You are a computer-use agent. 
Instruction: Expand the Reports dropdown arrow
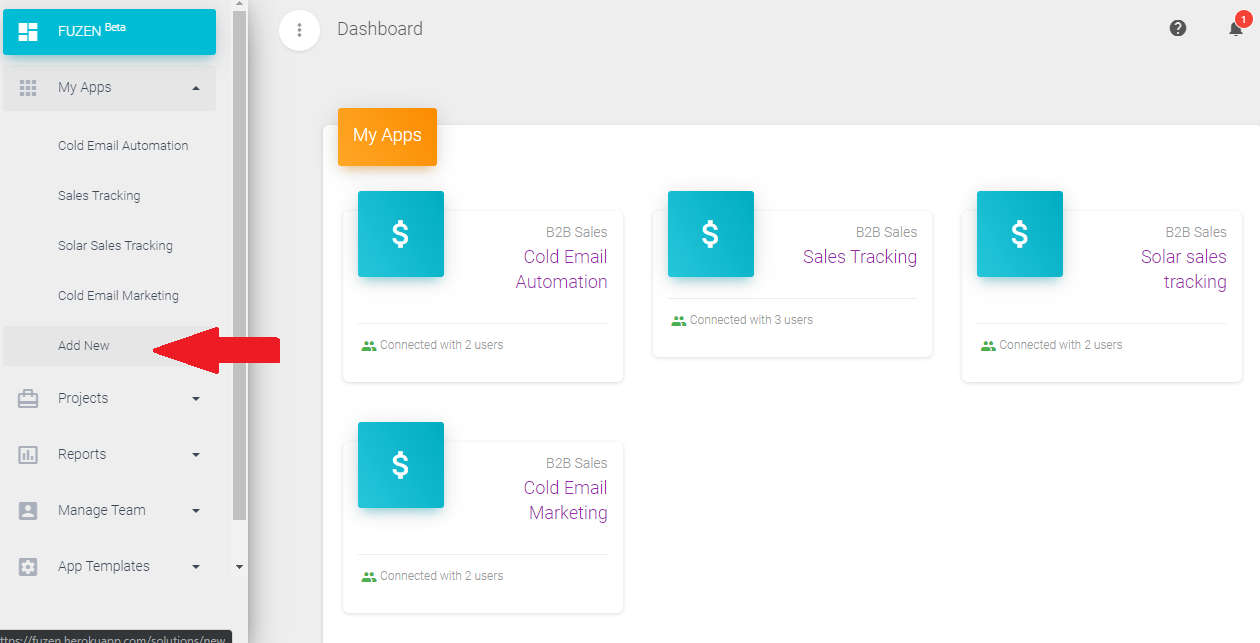point(196,454)
